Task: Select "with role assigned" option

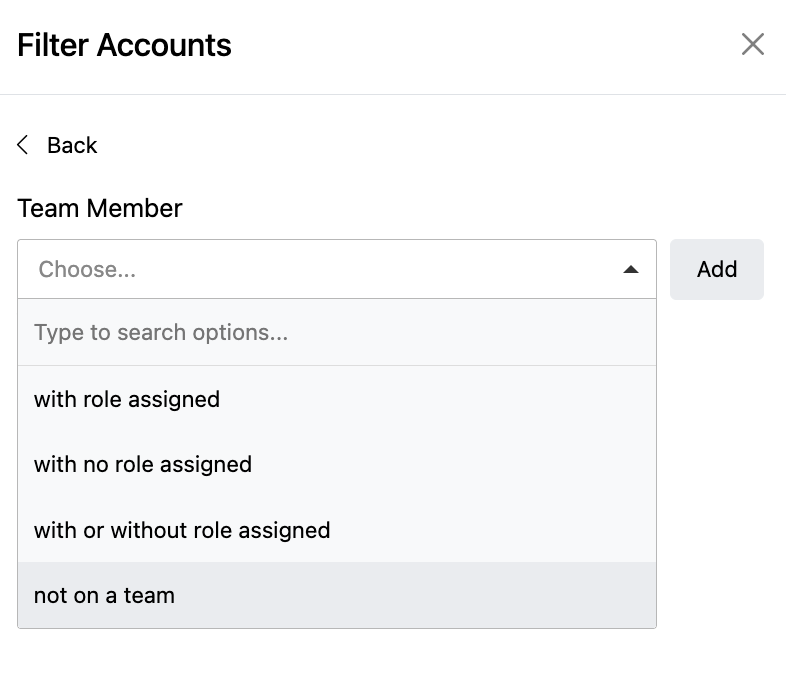Action: pos(127,399)
